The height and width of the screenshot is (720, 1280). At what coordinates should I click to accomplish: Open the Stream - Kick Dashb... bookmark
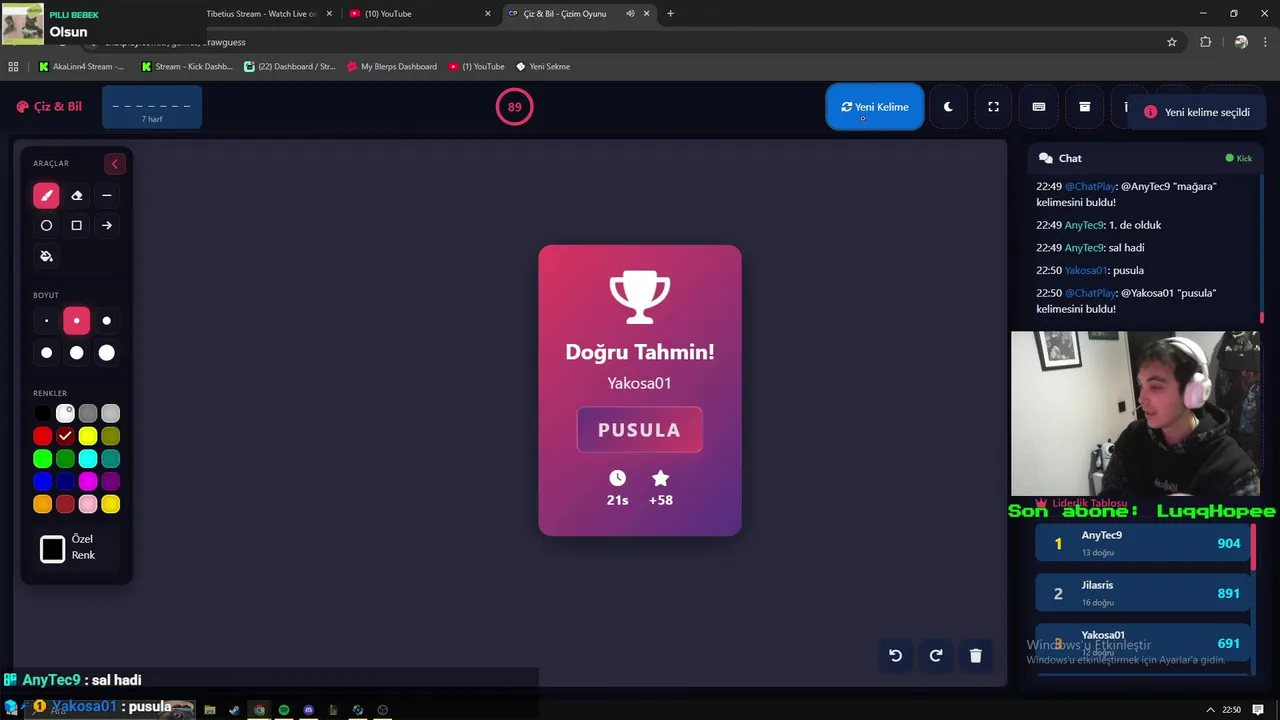pos(187,67)
